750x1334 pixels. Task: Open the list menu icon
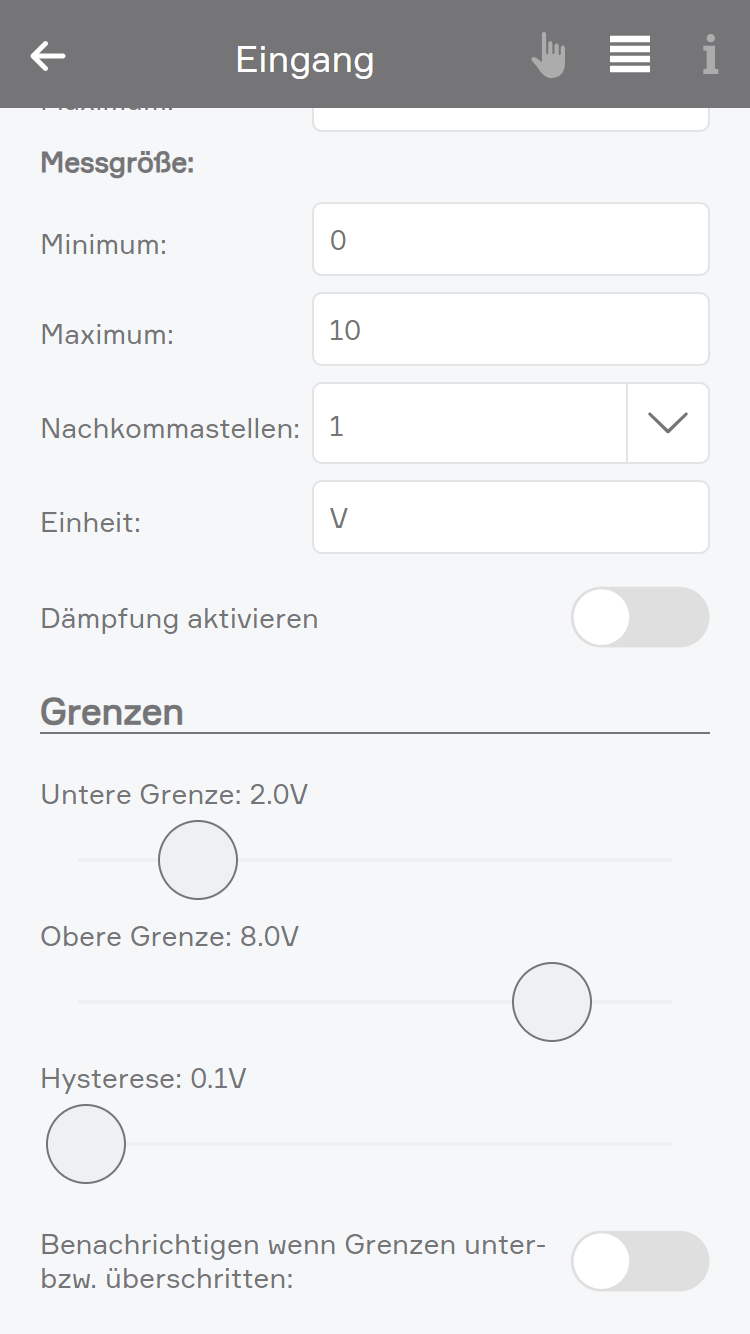click(x=630, y=54)
